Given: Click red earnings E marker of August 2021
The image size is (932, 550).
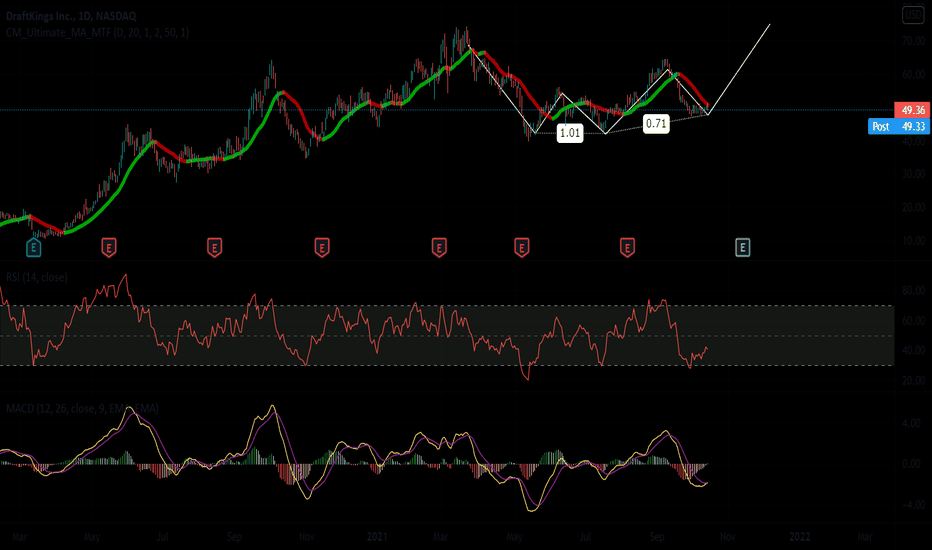Looking at the screenshot, I should 627,247.
